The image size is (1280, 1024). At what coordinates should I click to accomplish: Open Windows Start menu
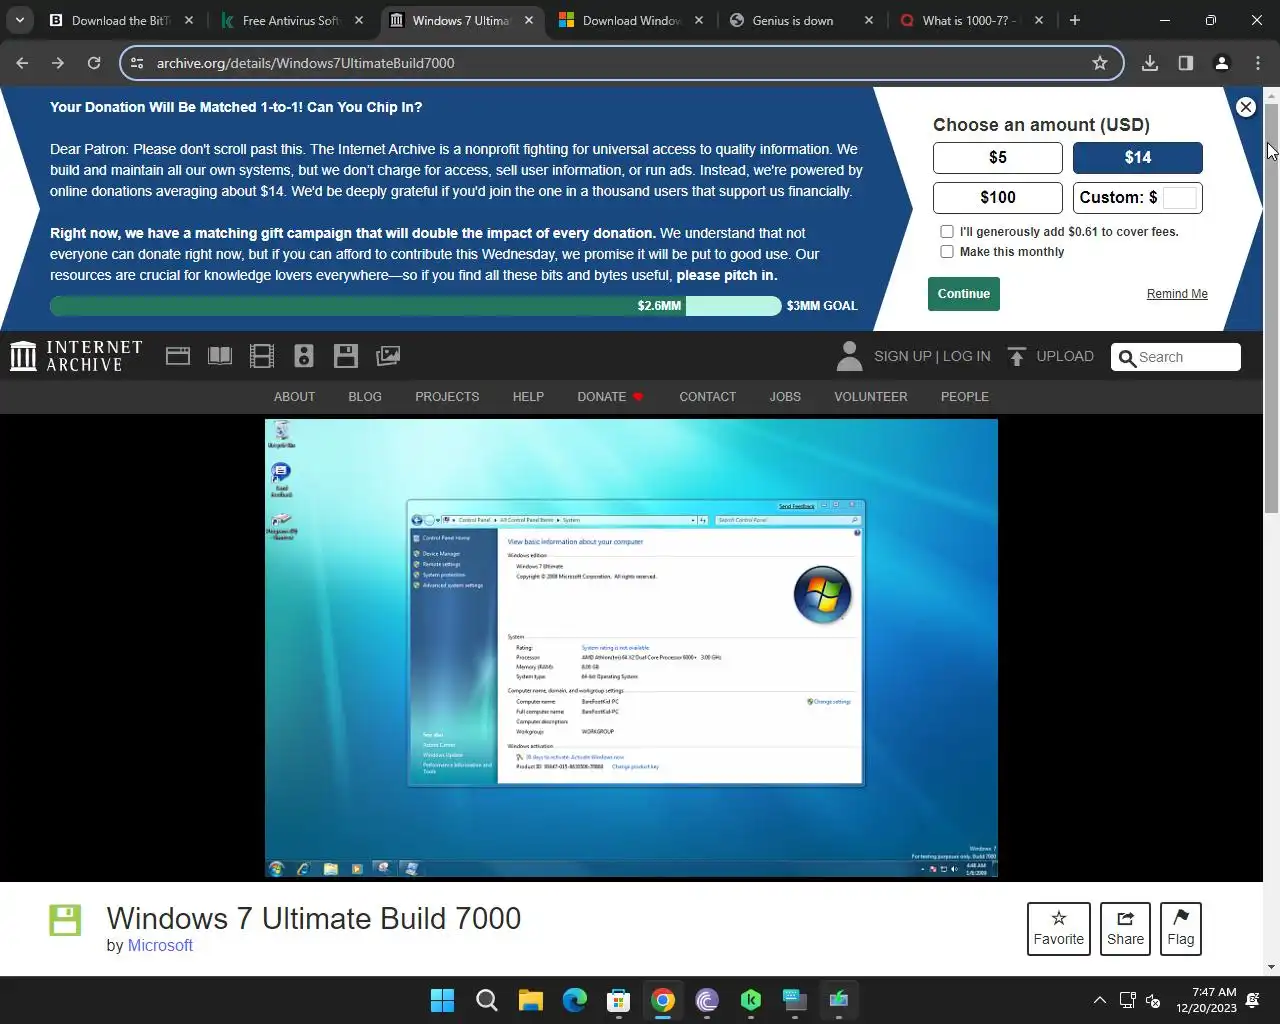442,1000
